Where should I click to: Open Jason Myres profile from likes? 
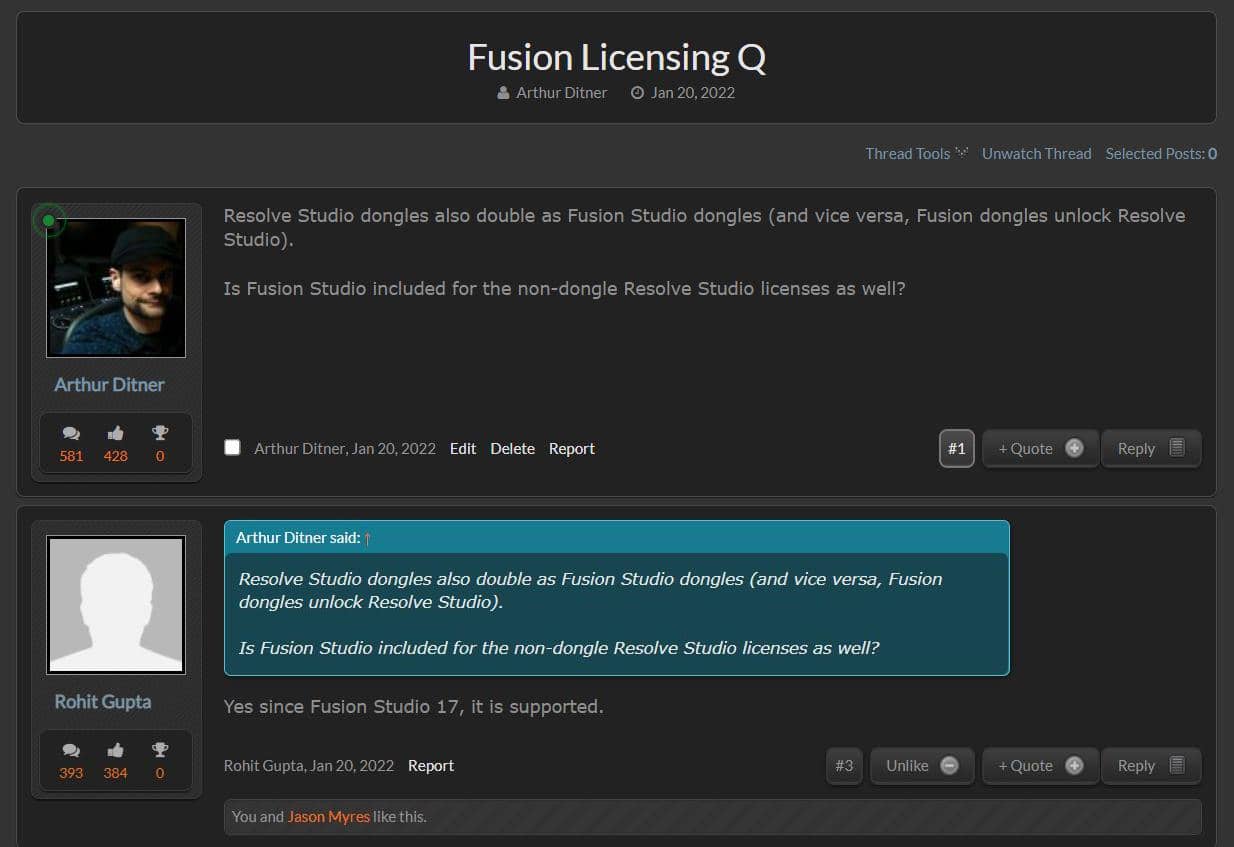pos(328,816)
